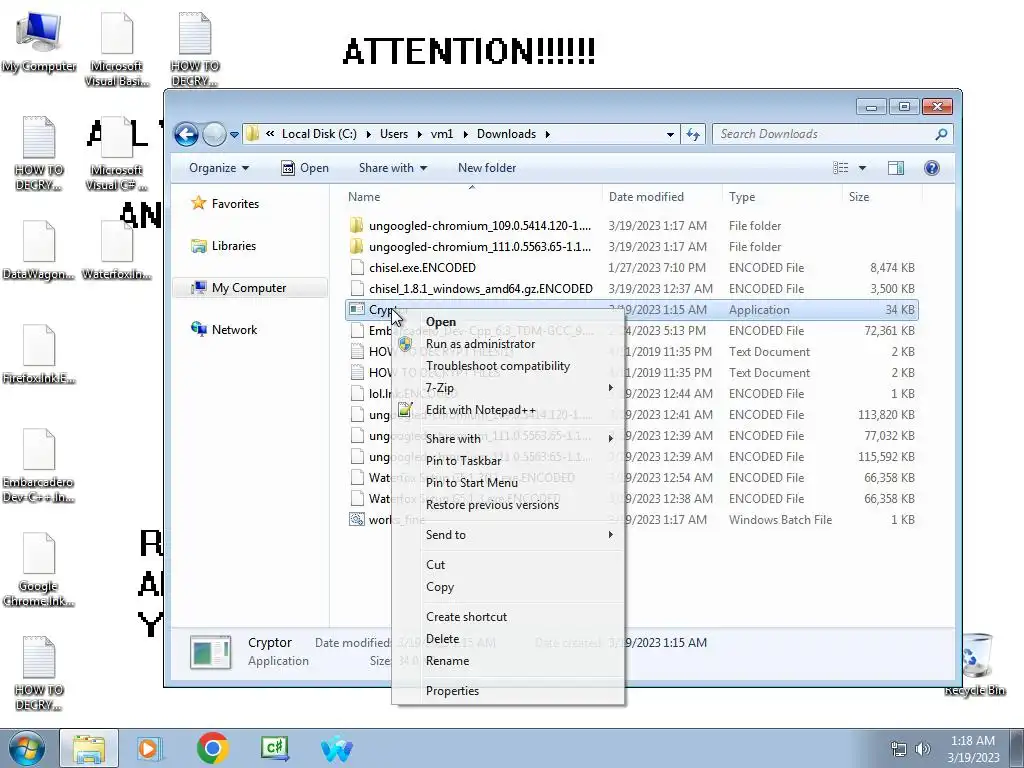Select the works_fine batch file icon
The image size is (1024, 768).
pos(357,520)
